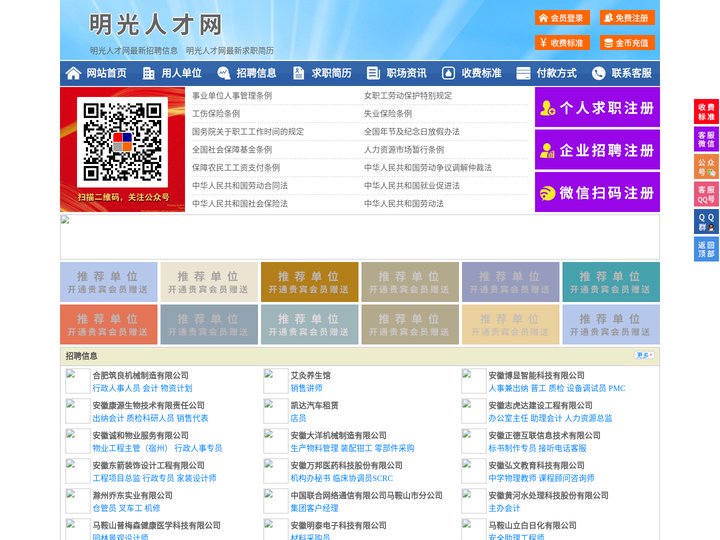Open 中华人民共和国就业促进法 link
Image resolution: width=720 pixels, height=540 pixels.
412,186
